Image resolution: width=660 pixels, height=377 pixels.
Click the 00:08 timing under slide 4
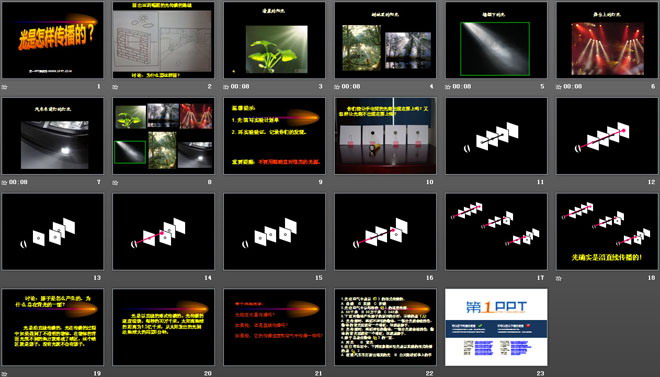pos(351,87)
